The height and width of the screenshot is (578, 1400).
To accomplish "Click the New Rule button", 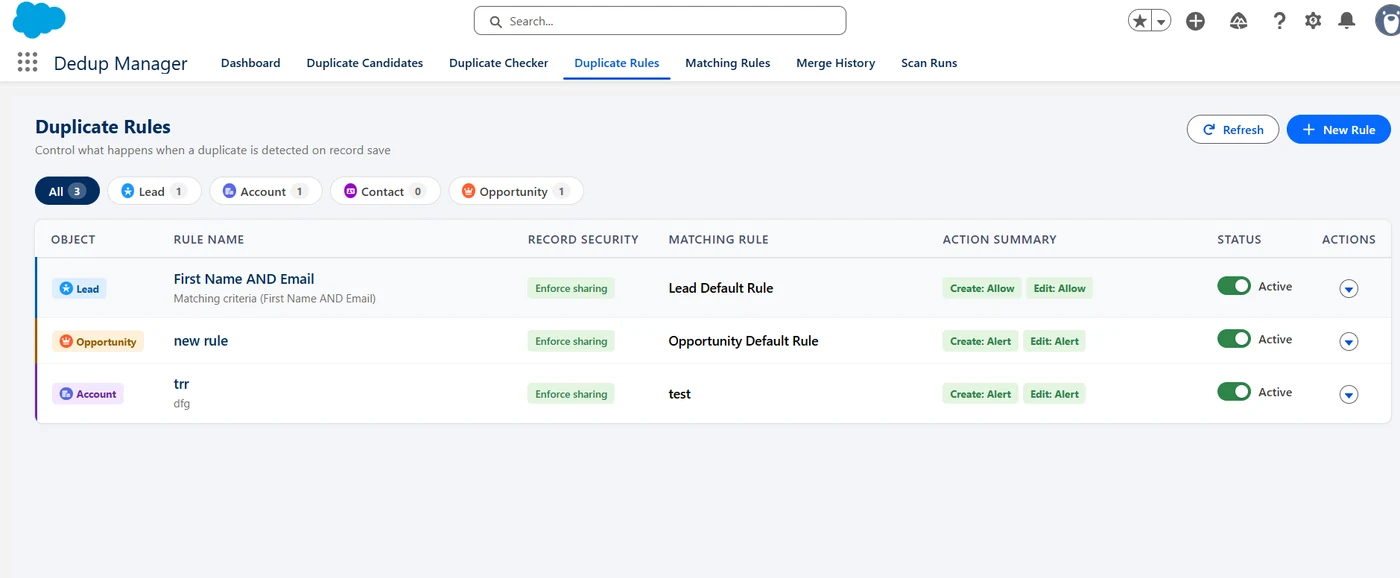I will tap(1338, 129).
